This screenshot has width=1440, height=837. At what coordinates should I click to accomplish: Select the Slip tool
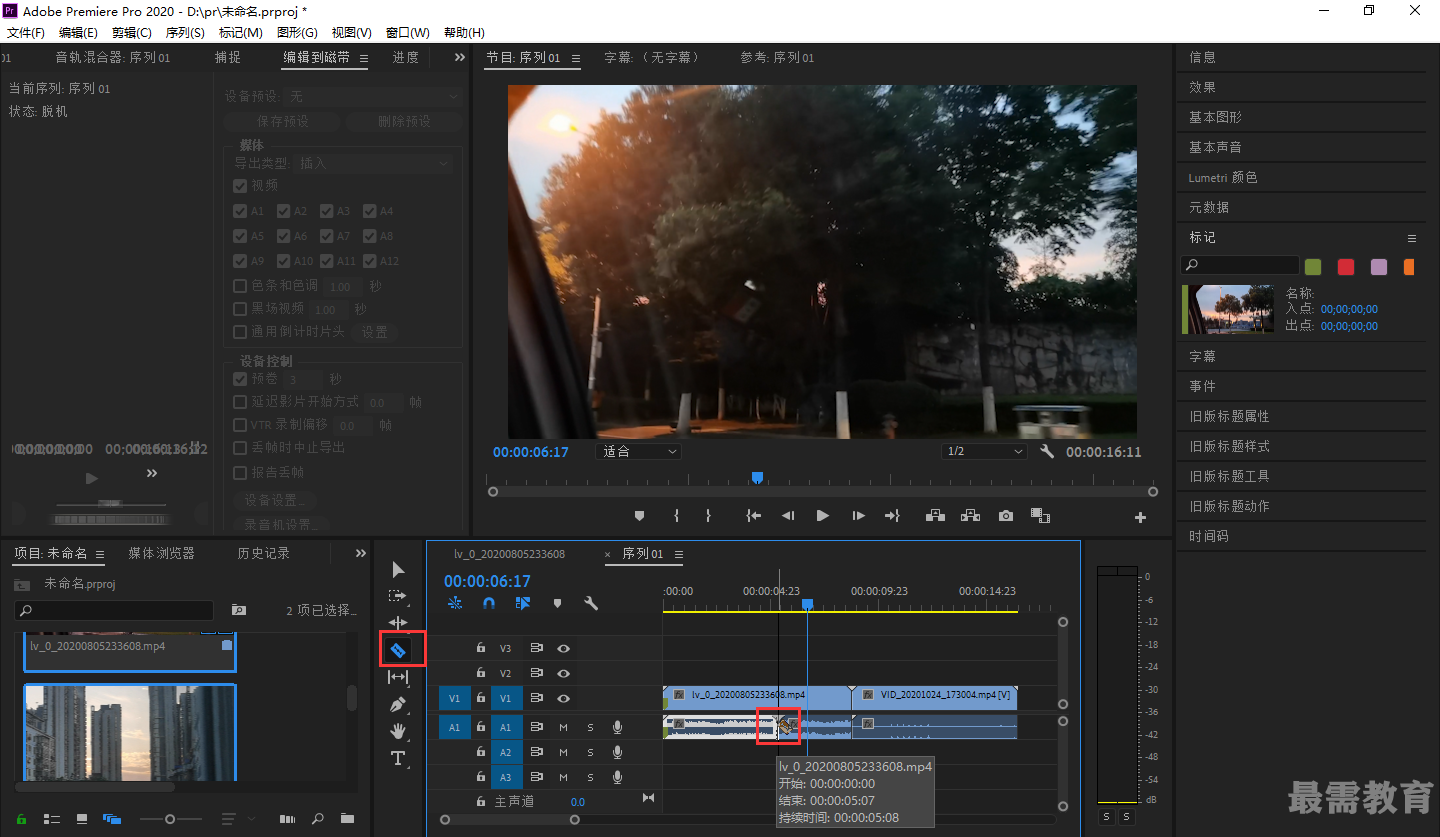pos(398,677)
